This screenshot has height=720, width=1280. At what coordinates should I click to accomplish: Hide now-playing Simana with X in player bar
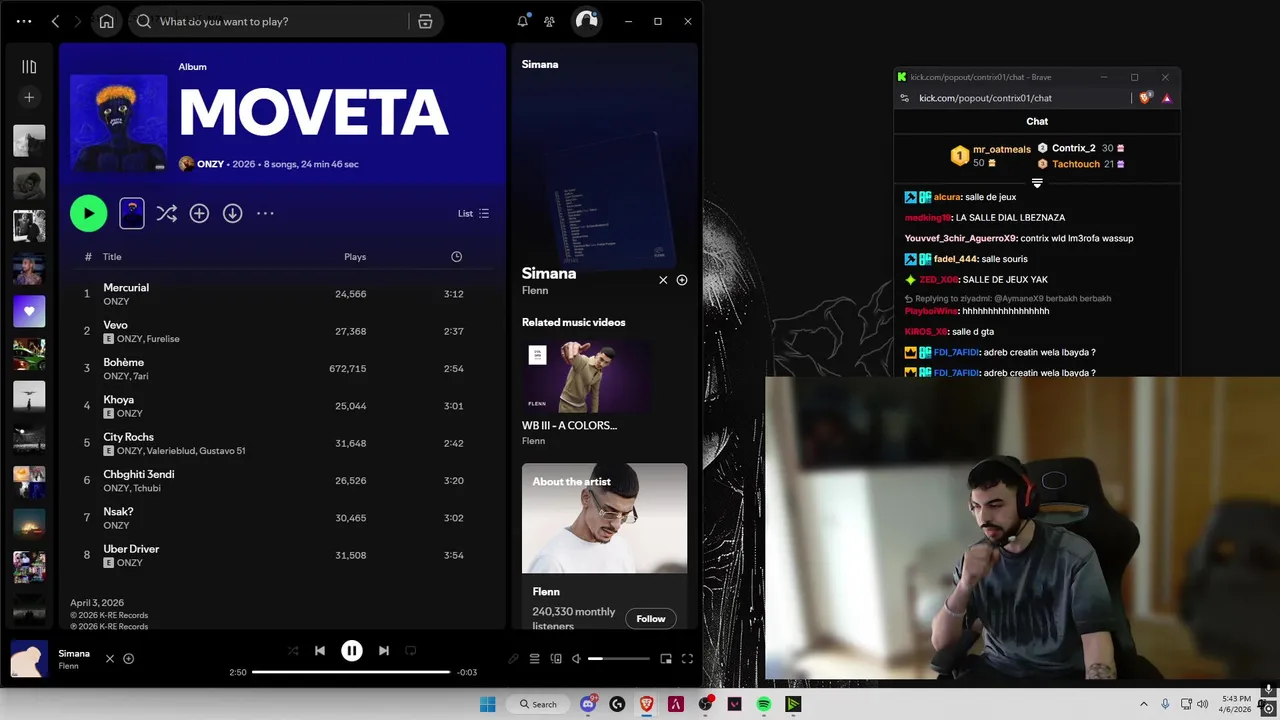coord(110,658)
